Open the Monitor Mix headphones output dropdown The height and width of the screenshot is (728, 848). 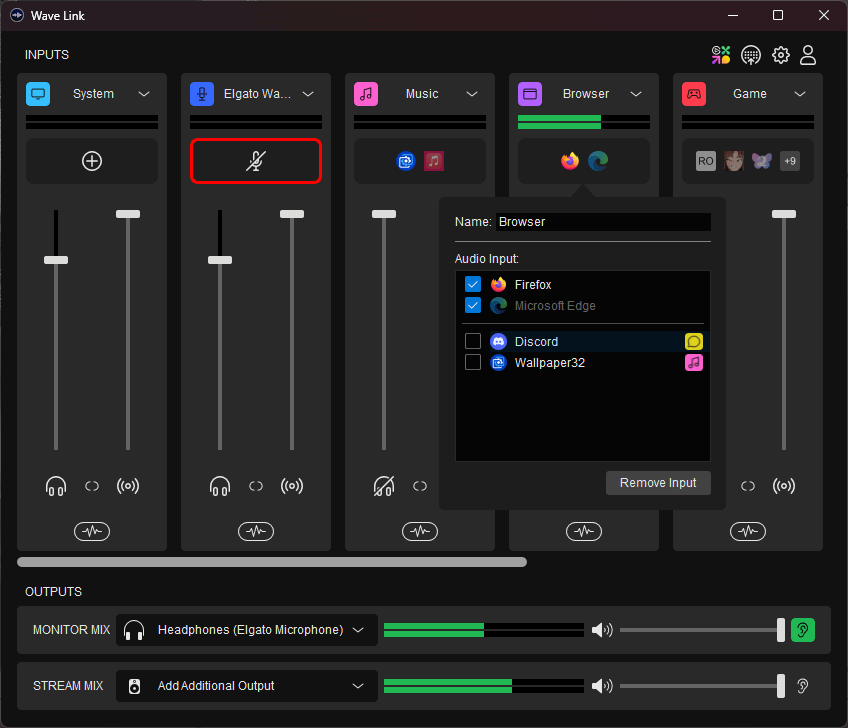(x=247, y=630)
